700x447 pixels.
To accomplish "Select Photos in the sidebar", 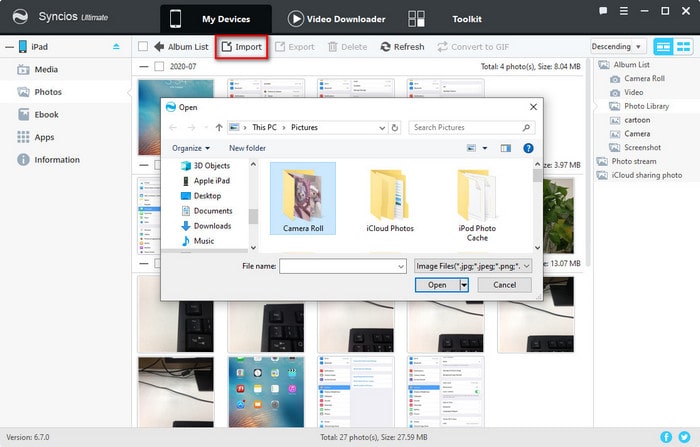I will point(48,92).
